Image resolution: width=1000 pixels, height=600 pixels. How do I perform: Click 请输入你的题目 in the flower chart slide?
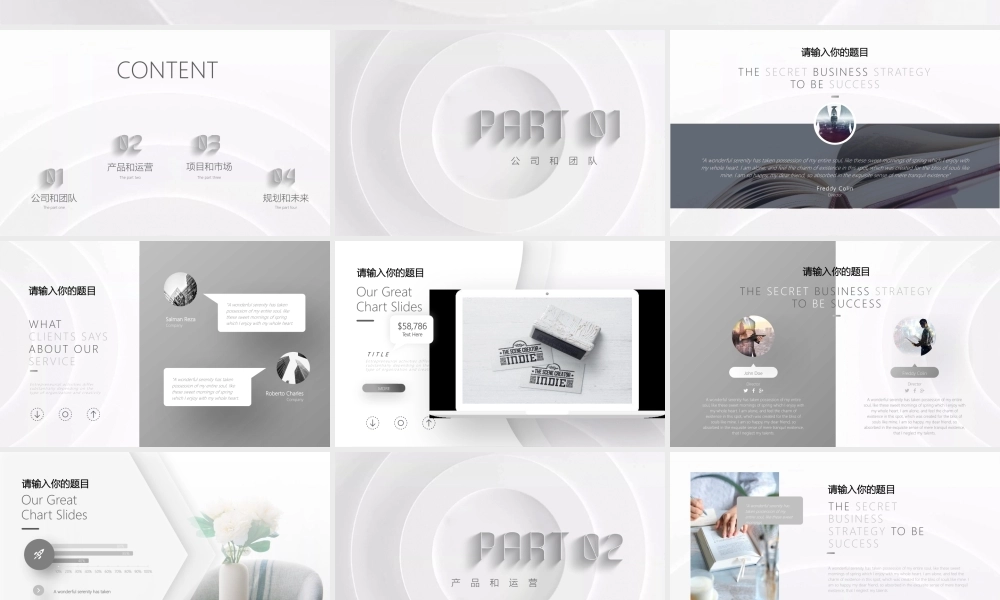coord(55,484)
